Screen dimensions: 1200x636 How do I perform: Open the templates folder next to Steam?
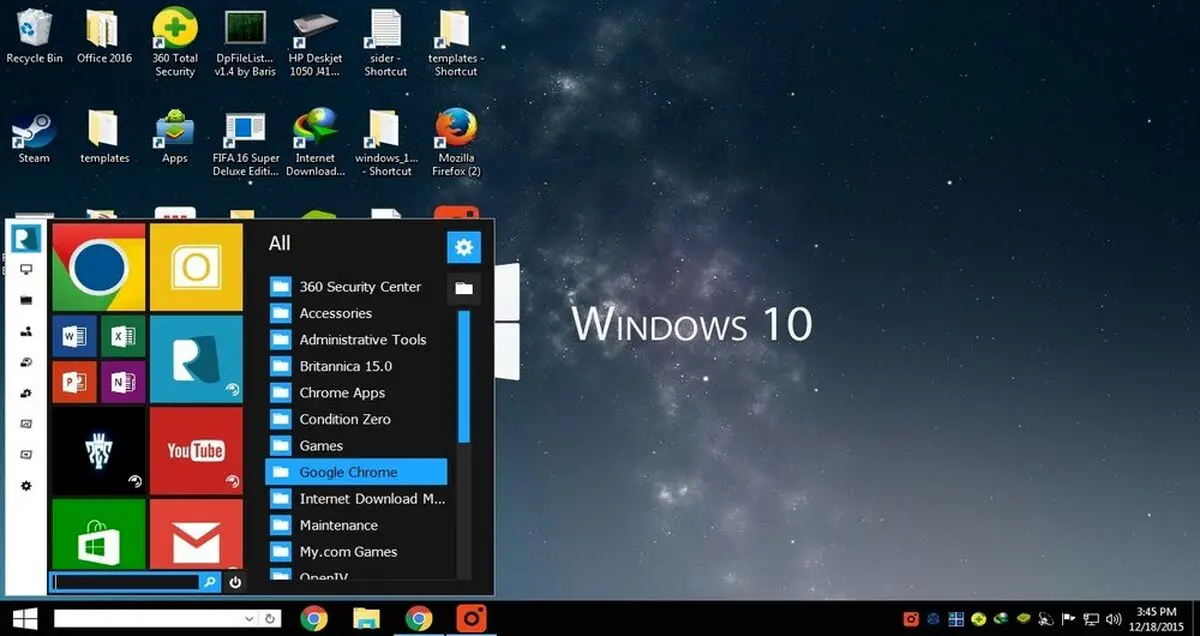pos(104,137)
